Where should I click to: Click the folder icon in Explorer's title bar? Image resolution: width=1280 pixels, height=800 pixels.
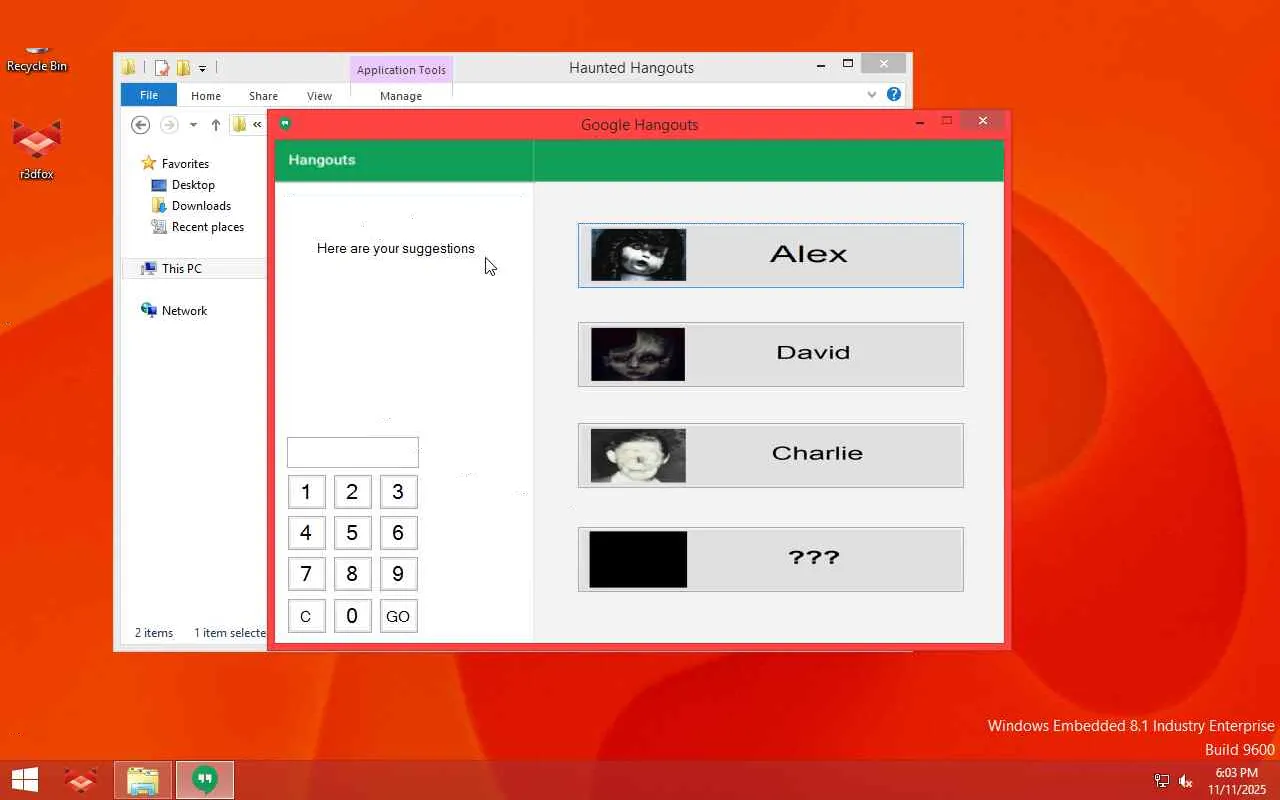129,68
